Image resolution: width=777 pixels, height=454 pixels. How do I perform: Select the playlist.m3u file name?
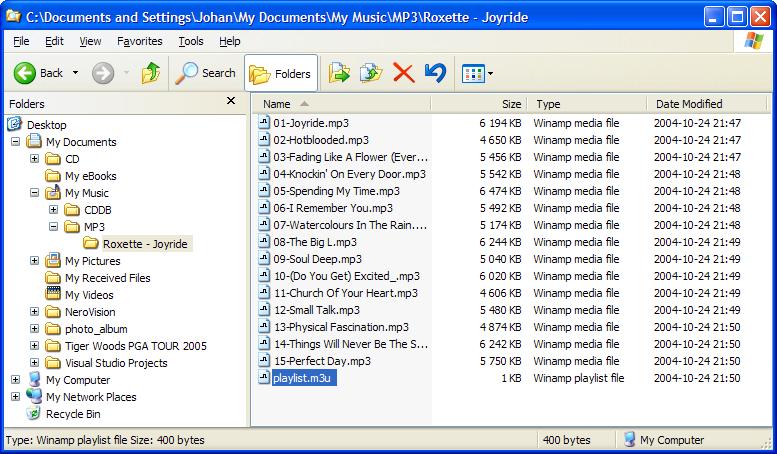click(302, 378)
